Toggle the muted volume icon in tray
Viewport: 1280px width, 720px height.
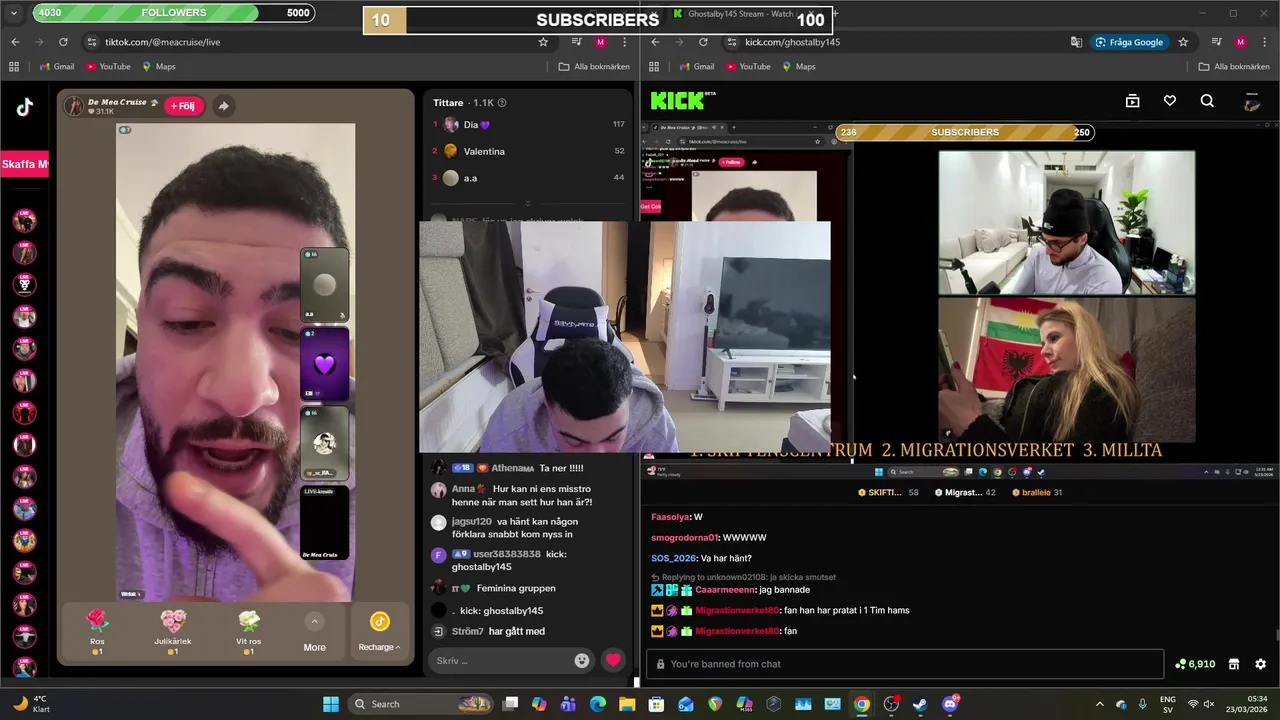(1209, 704)
